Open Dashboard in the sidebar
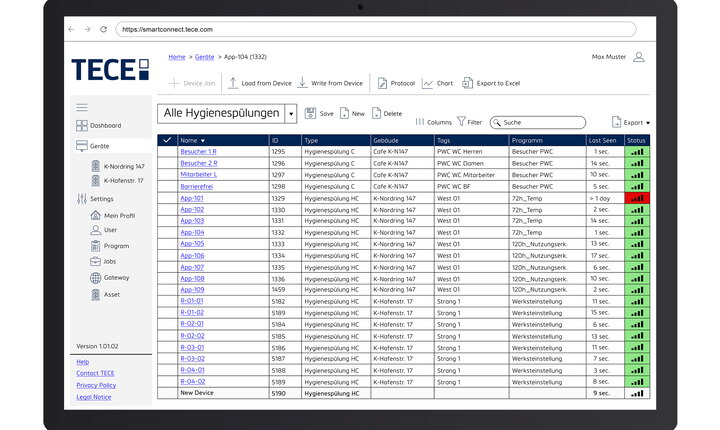Image resolution: width=720 pixels, height=430 pixels. (105, 126)
